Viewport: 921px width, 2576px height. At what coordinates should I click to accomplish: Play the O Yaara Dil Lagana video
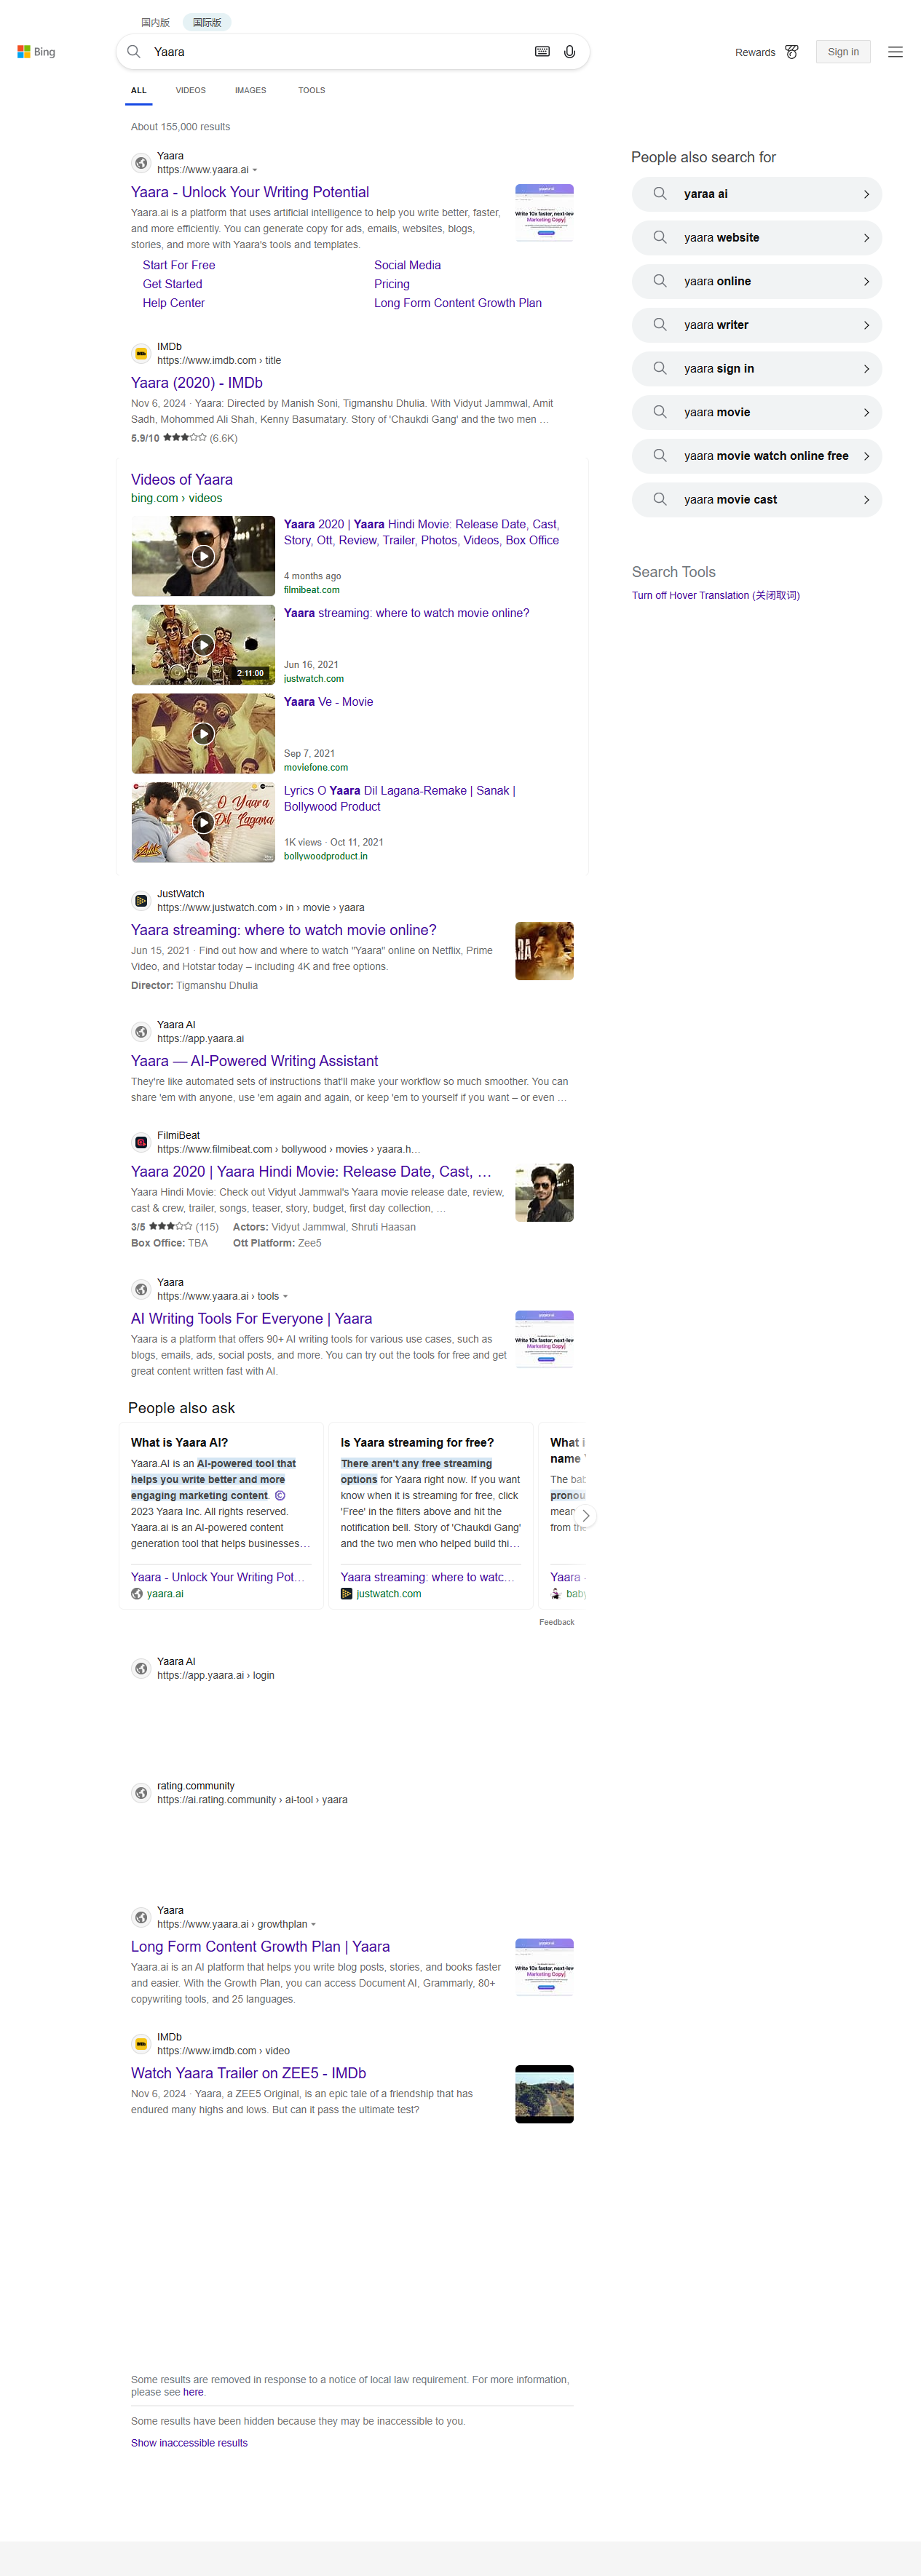pos(203,822)
